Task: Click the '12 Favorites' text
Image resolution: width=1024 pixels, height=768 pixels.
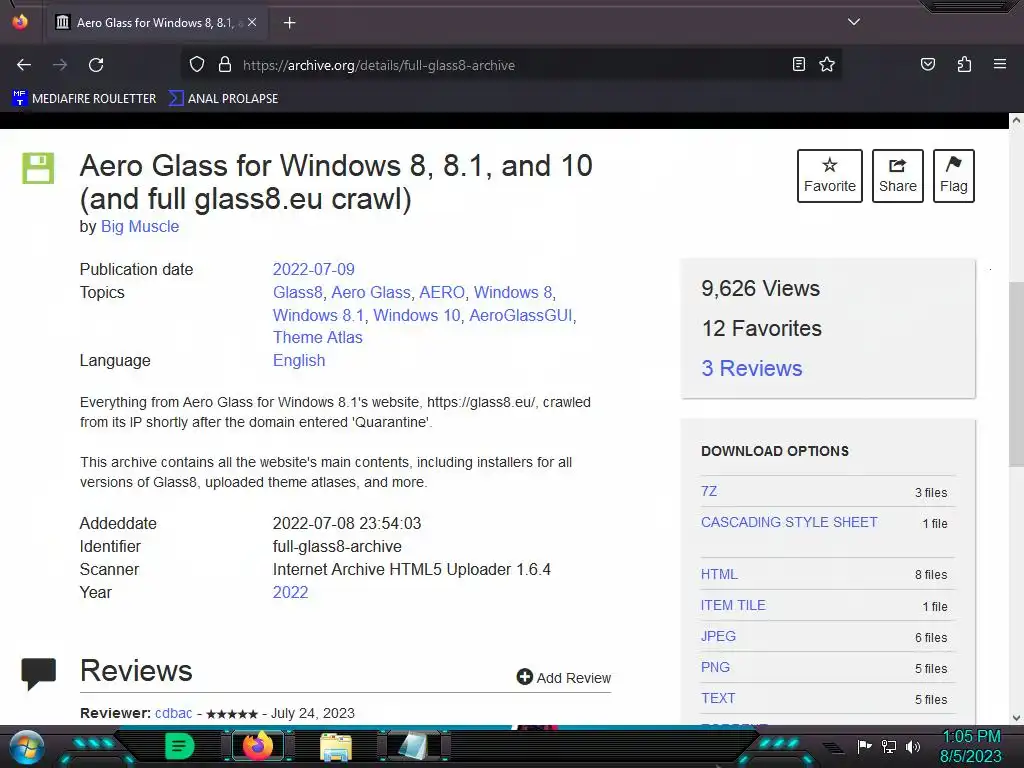Action: (x=761, y=328)
